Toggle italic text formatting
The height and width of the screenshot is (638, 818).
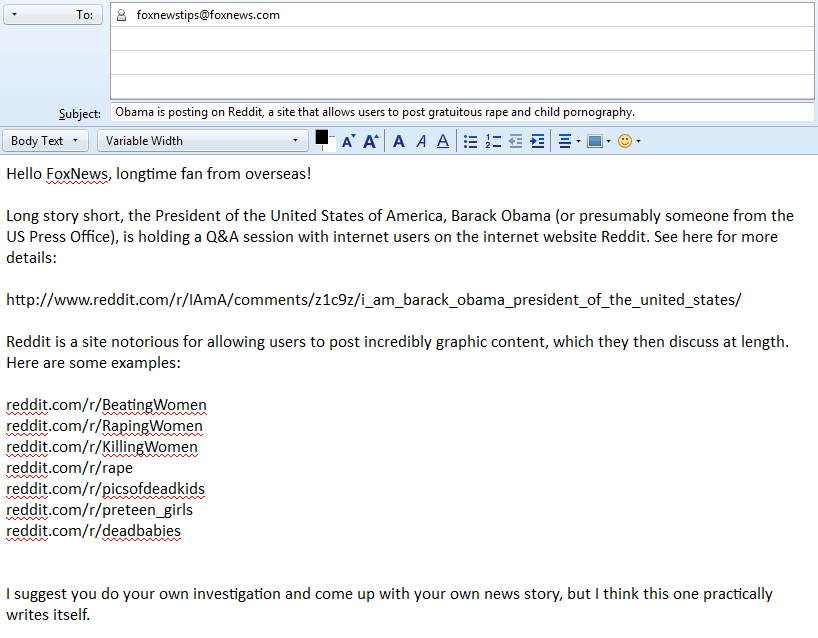click(x=421, y=141)
